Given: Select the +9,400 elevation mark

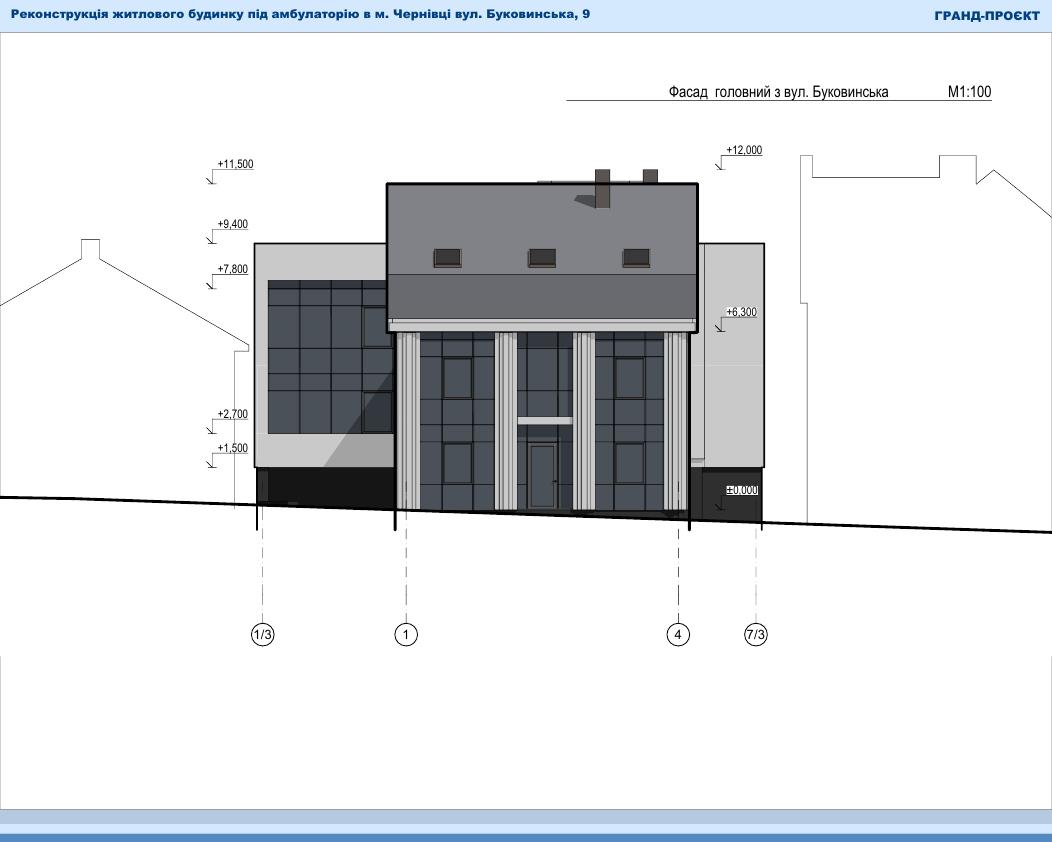Looking at the screenshot, I should click(x=231, y=225).
